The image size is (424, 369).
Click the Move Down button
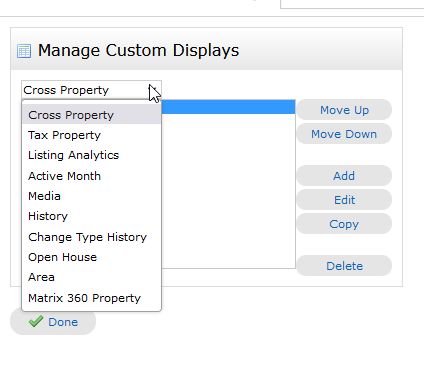(344, 134)
